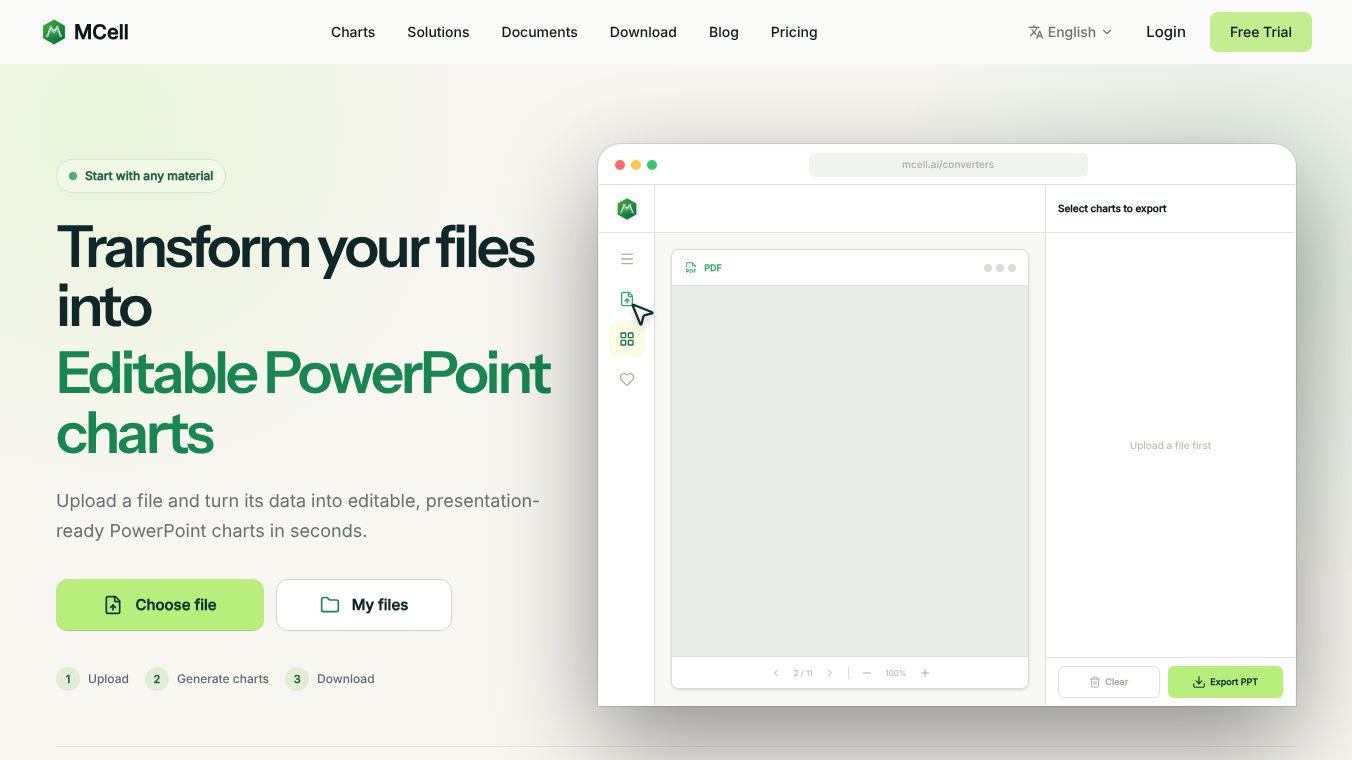Click the Export PPT button
Viewport: 1352px width, 760px height.
point(1225,682)
